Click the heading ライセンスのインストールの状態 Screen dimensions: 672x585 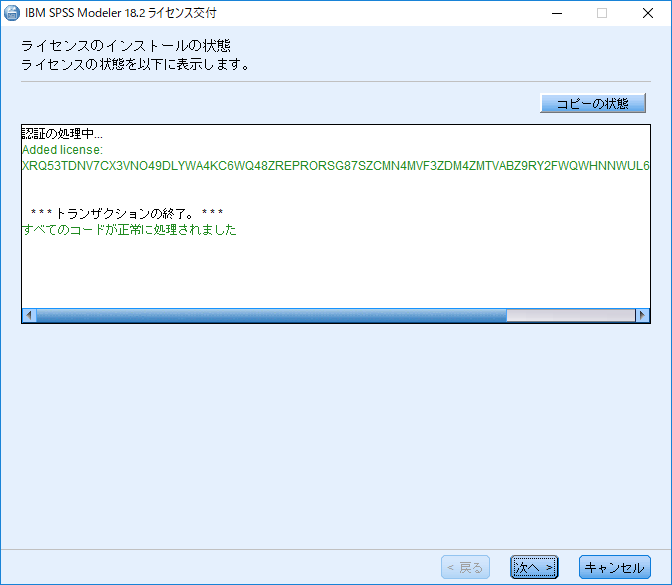pos(126,45)
